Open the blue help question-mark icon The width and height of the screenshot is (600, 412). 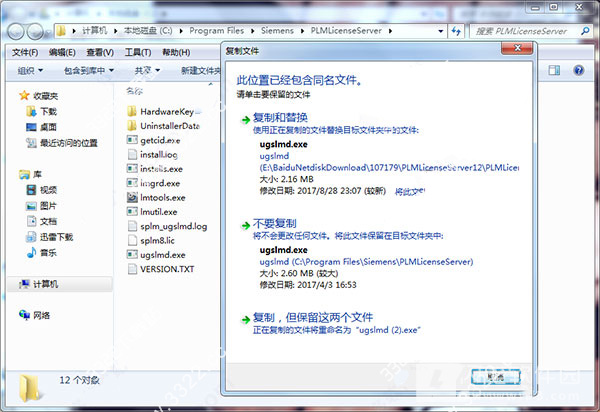pos(579,70)
